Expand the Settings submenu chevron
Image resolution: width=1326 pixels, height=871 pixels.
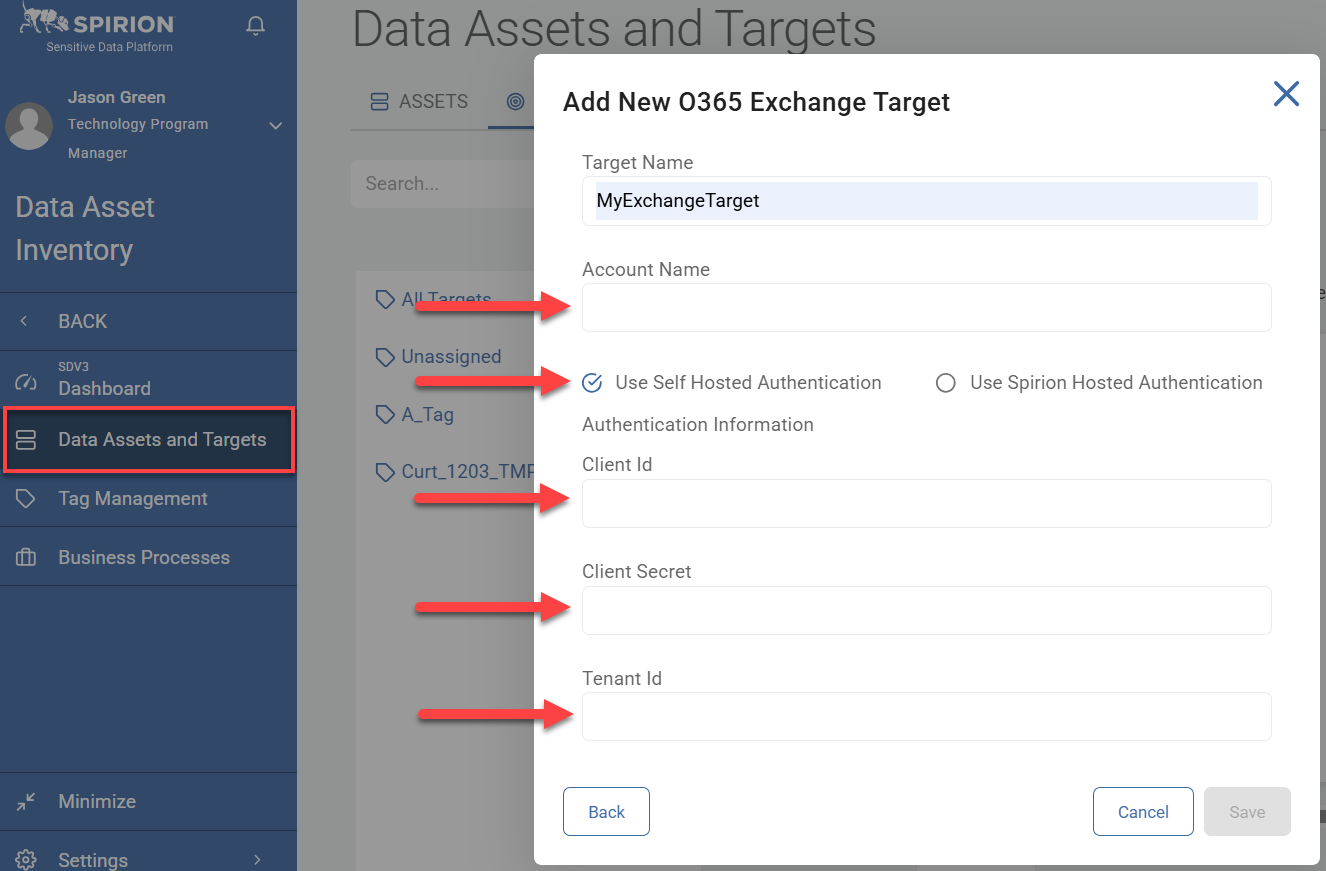(257, 860)
